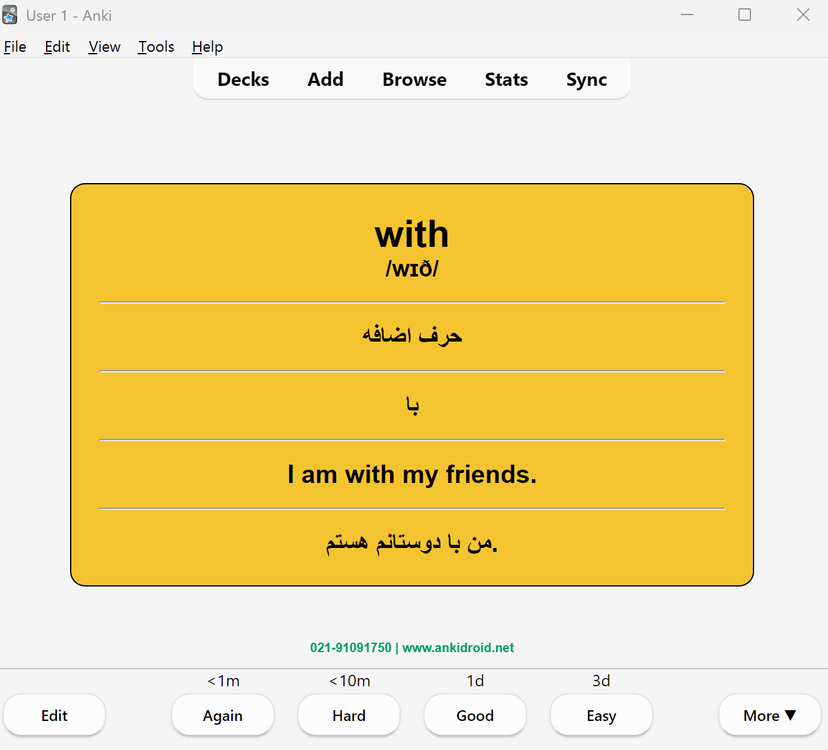
Task: Click Add to create a new card
Action: click(x=325, y=79)
